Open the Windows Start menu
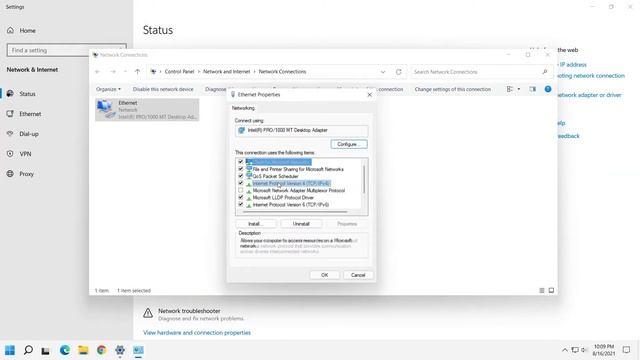 tap(10, 350)
